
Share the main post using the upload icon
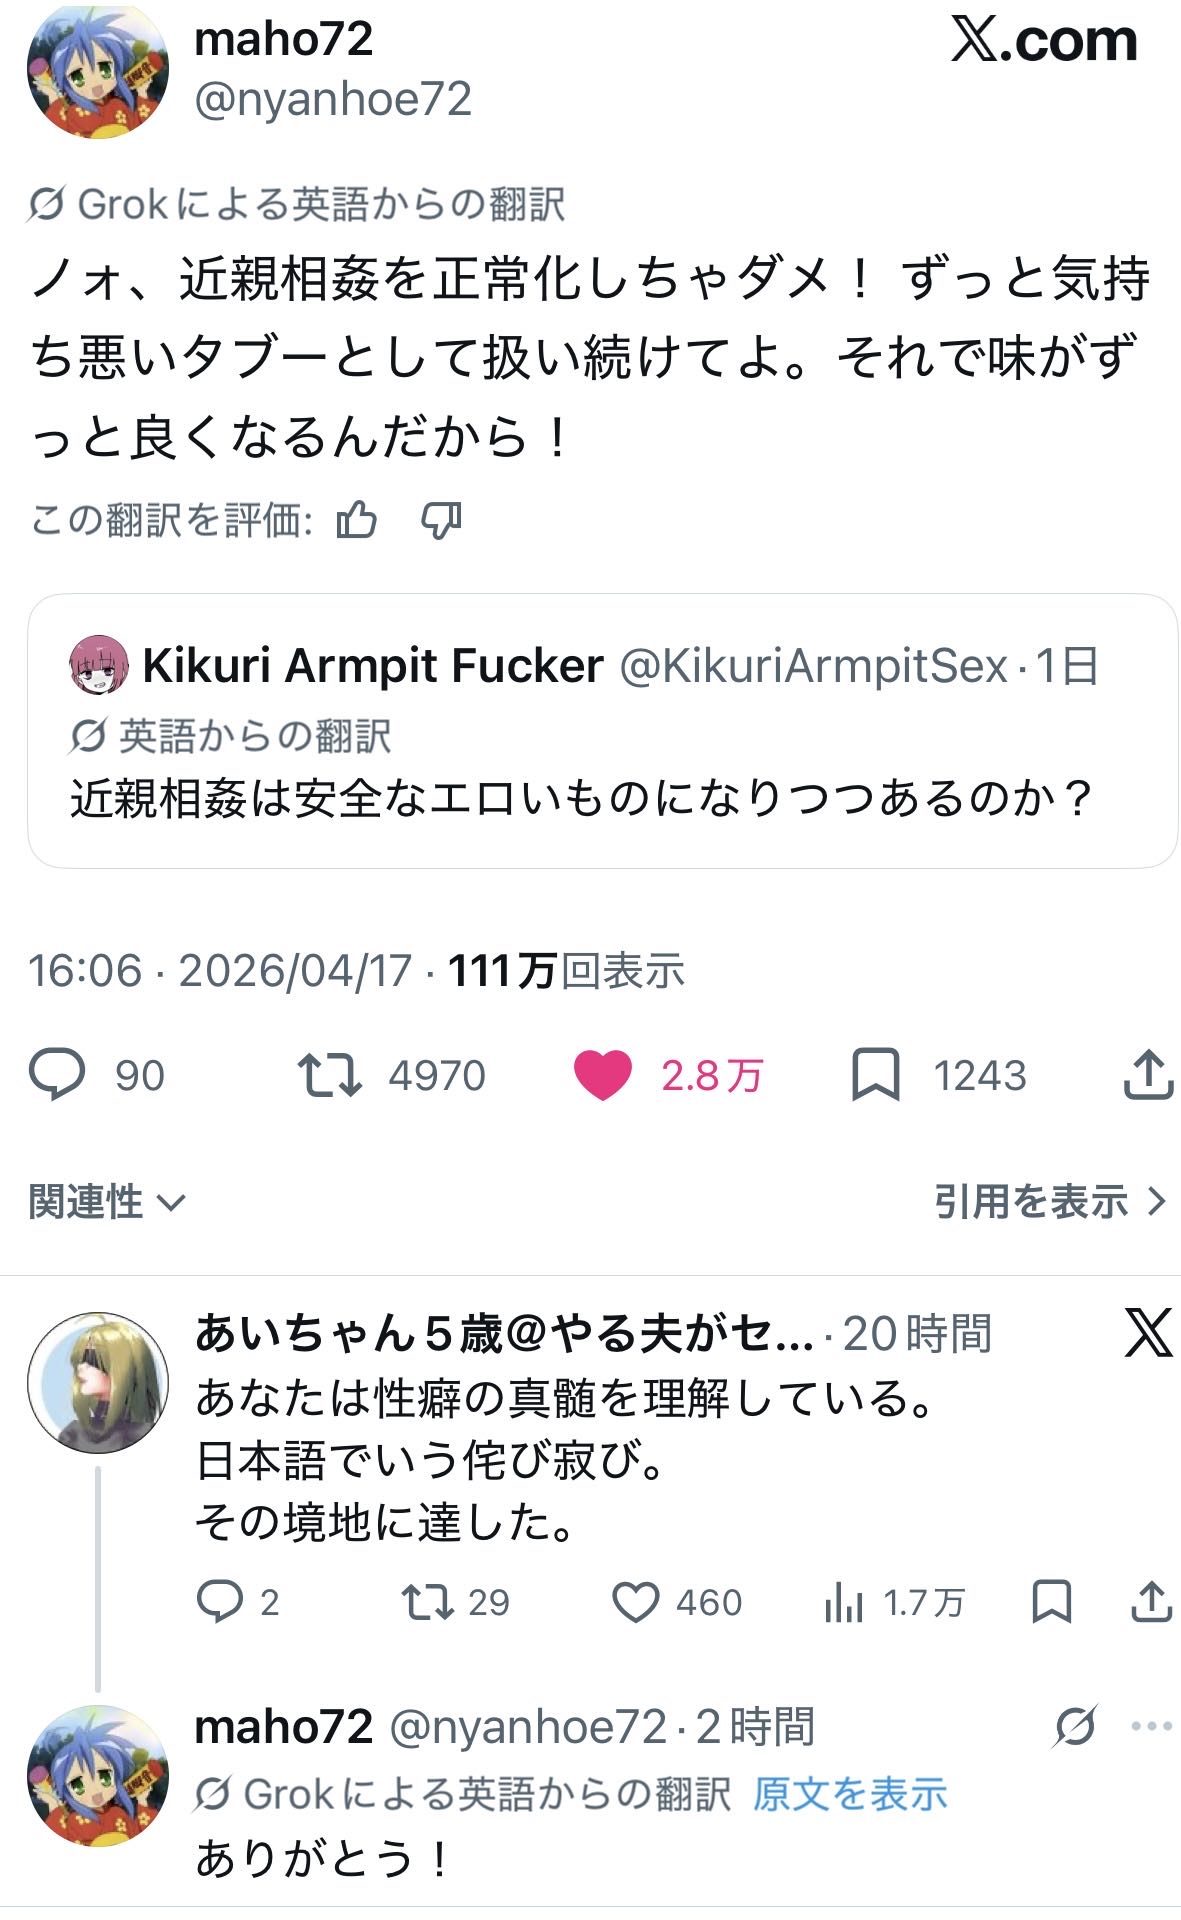pyautogui.click(x=1148, y=1075)
